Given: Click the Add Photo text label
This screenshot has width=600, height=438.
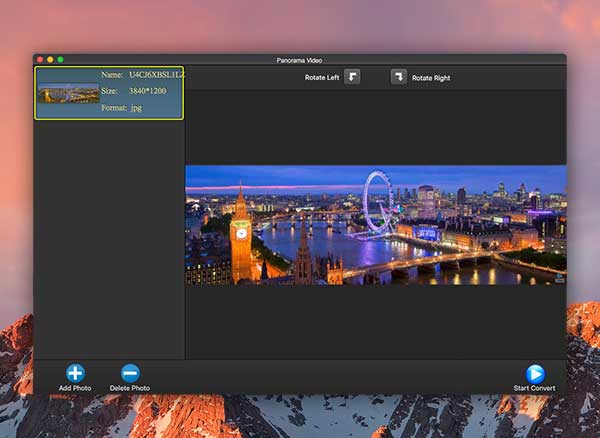Looking at the screenshot, I should click(75, 388).
